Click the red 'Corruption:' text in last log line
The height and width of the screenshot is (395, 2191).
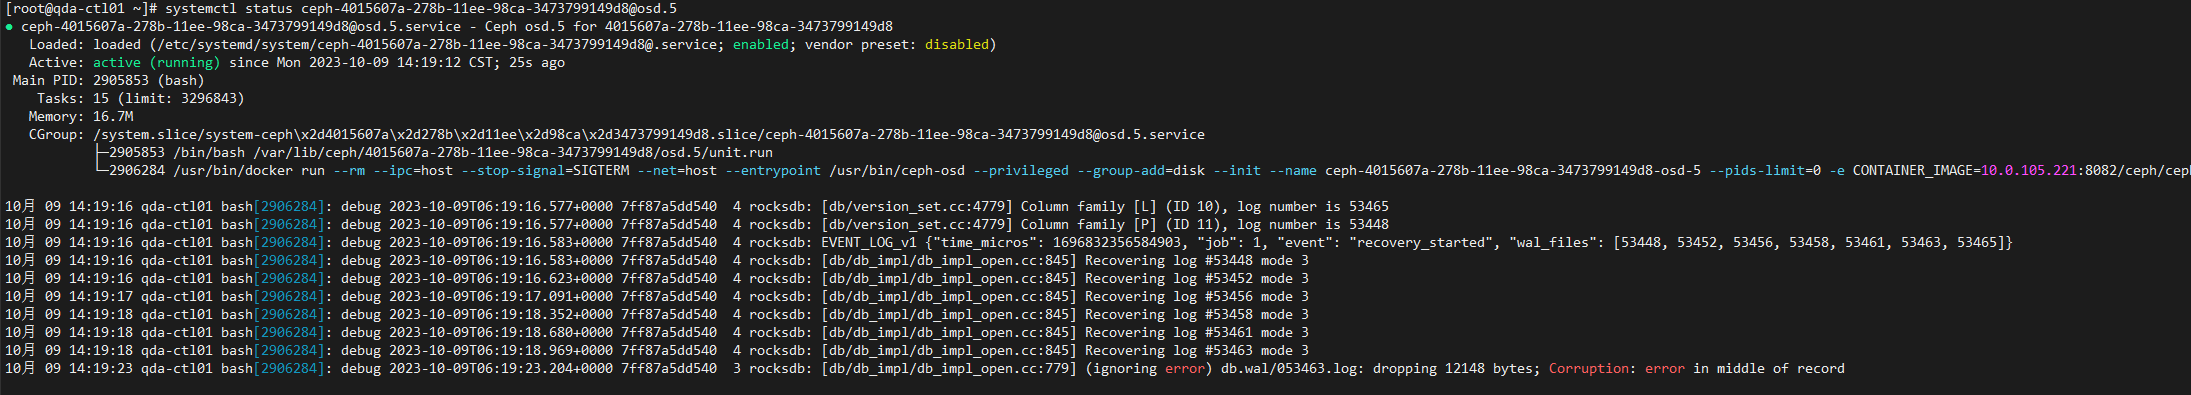[x=1589, y=368]
